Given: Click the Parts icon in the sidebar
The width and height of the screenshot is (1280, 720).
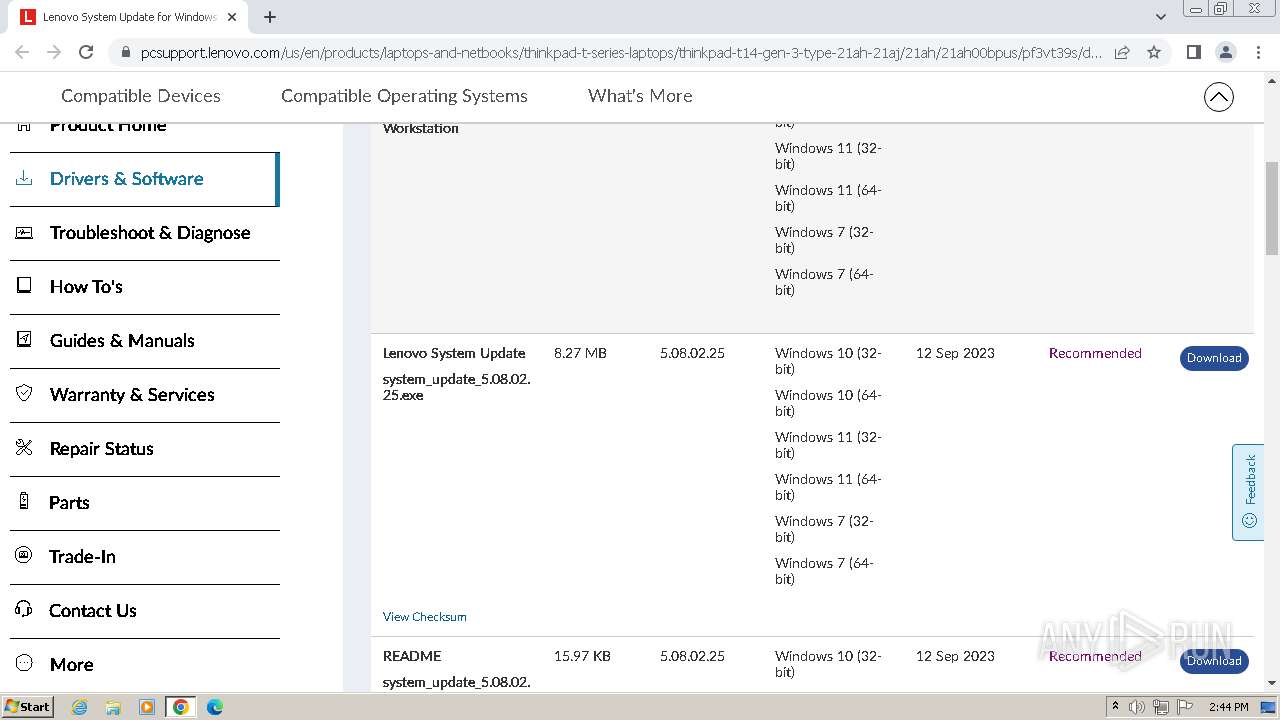Looking at the screenshot, I should (x=24, y=502).
